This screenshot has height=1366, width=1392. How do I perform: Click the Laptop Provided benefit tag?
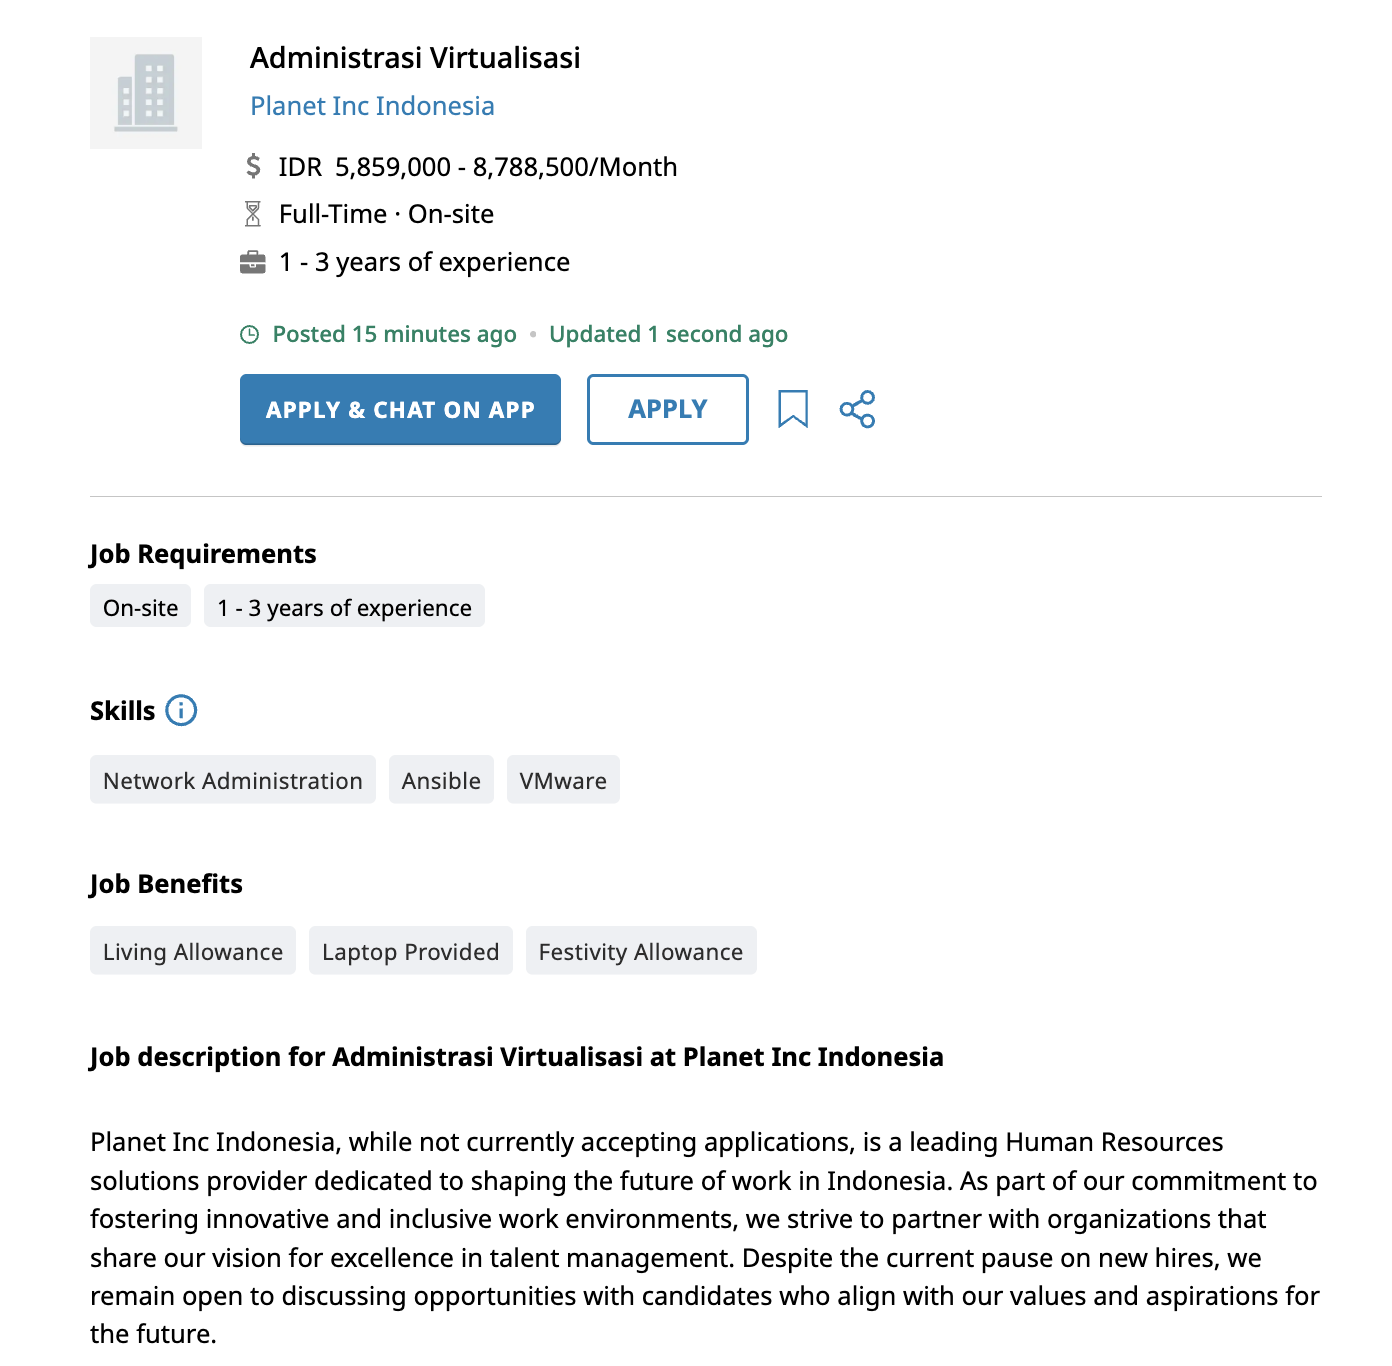point(410,951)
